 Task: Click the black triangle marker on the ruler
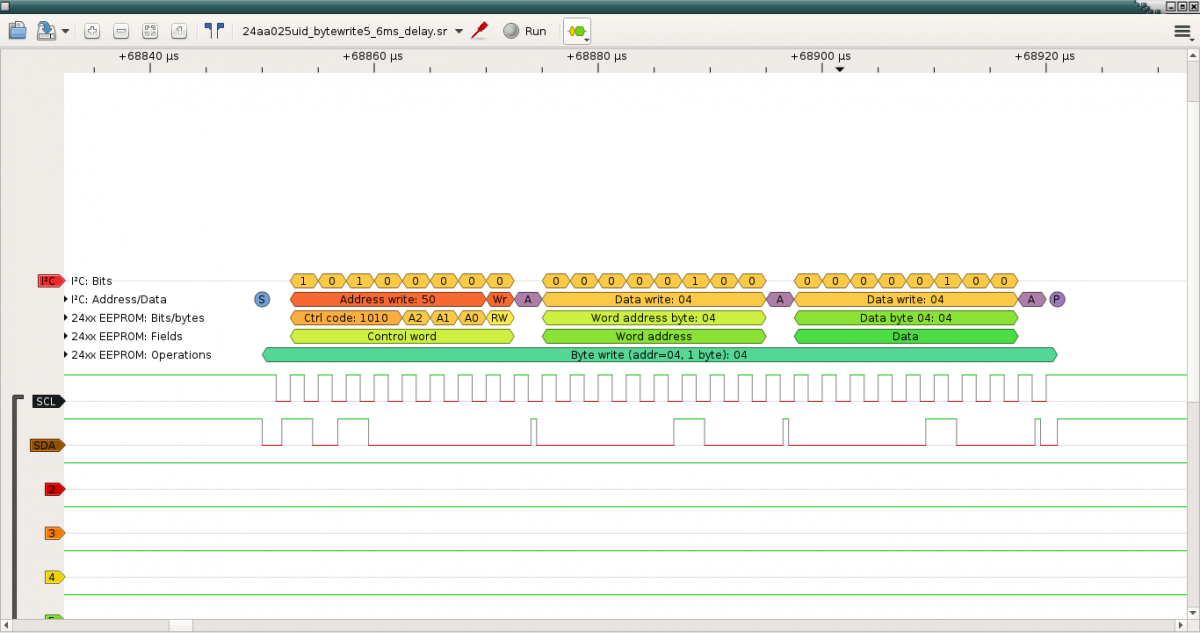point(840,70)
